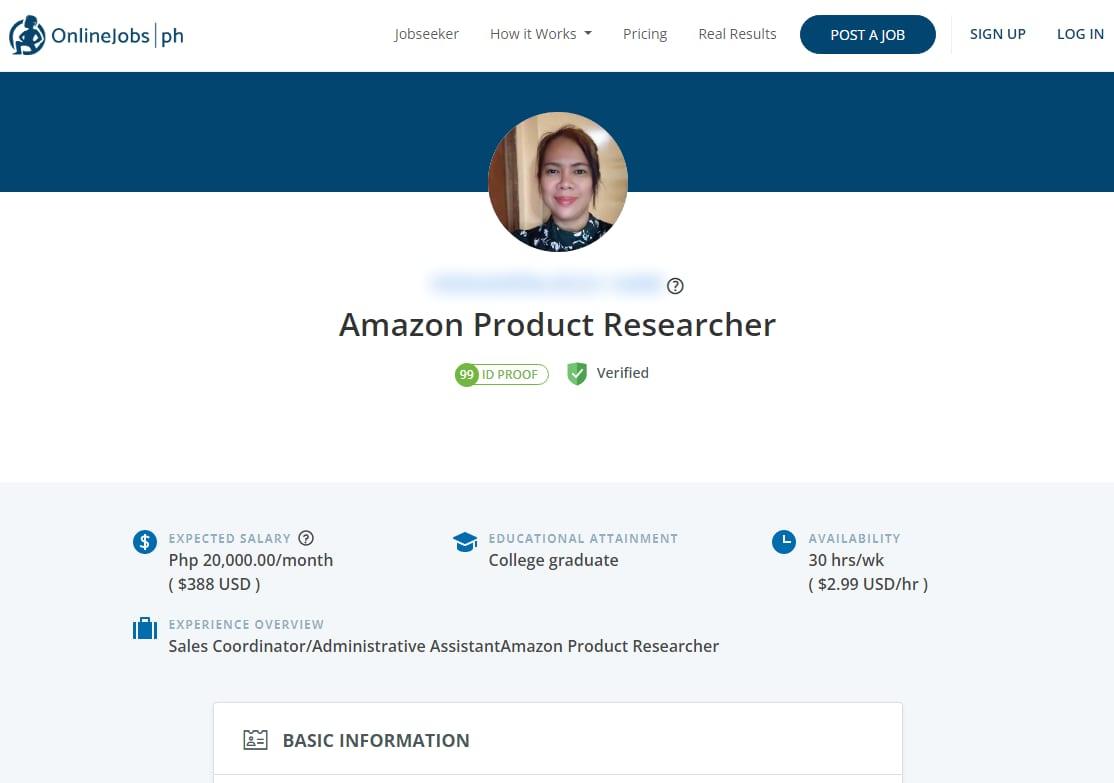Expand the How it Works dropdown
Screen dimensions: 1114x783
pos(540,34)
